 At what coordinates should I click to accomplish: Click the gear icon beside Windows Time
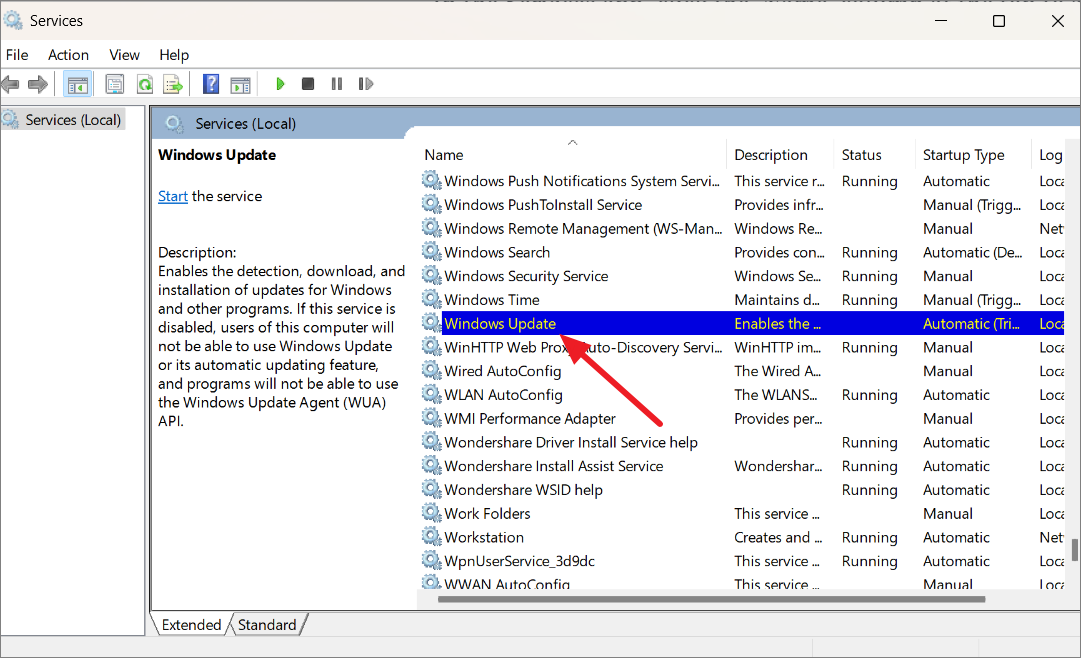pyautogui.click(x=432, y=299)
